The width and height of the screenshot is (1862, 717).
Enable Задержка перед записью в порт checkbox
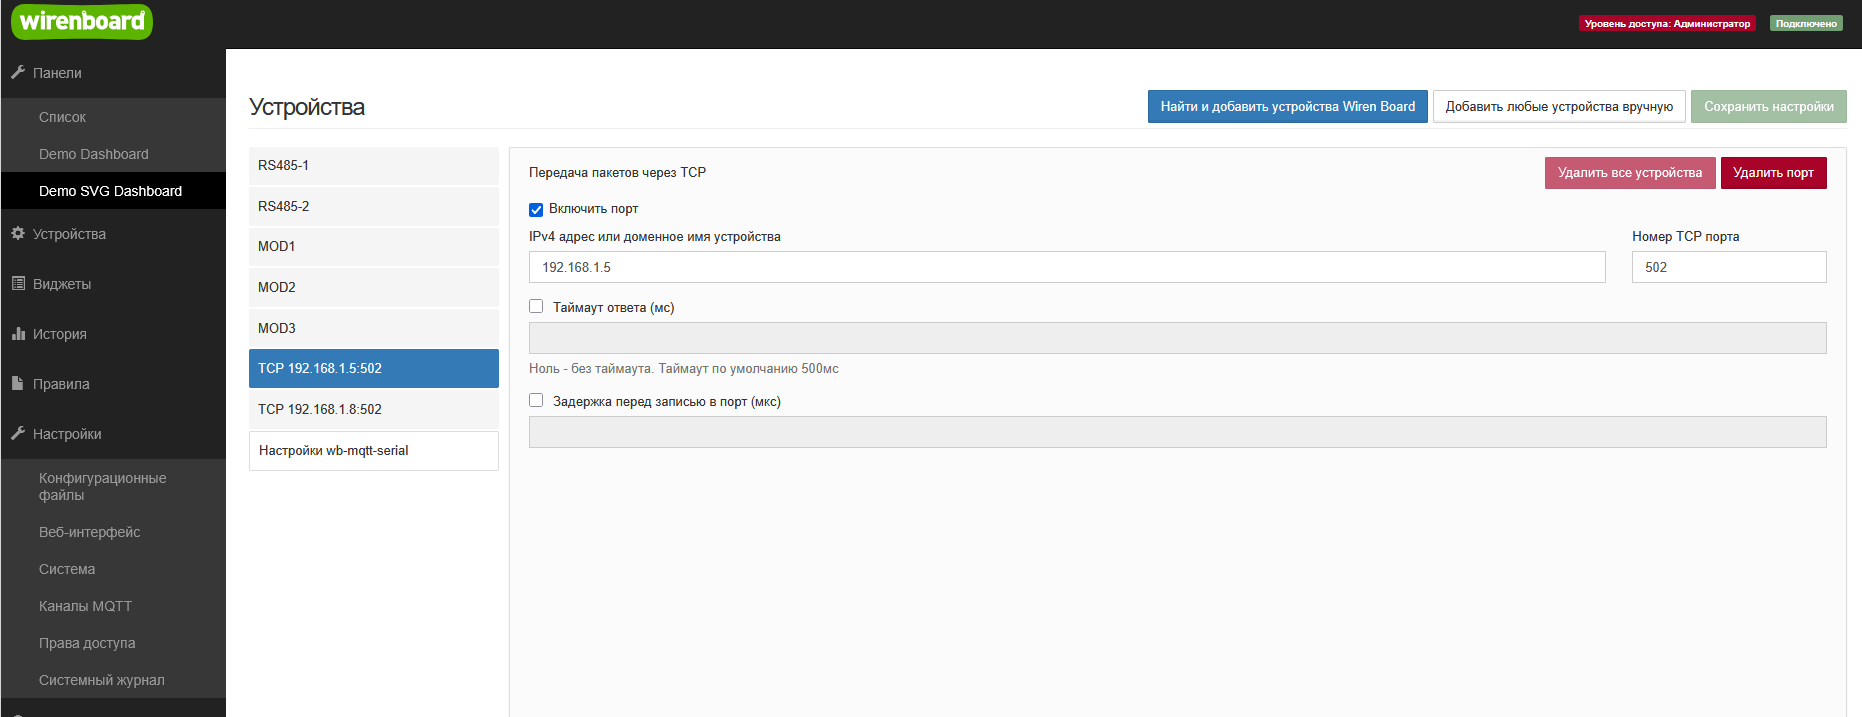[536, 401]
